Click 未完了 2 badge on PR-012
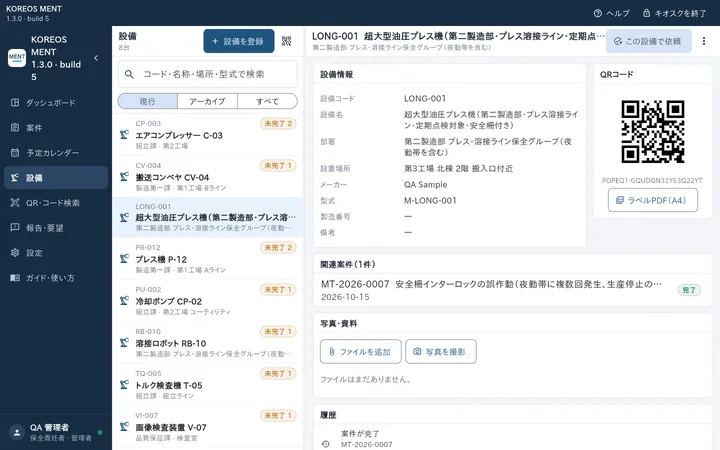720x450 pixels. tap(278, 248)
